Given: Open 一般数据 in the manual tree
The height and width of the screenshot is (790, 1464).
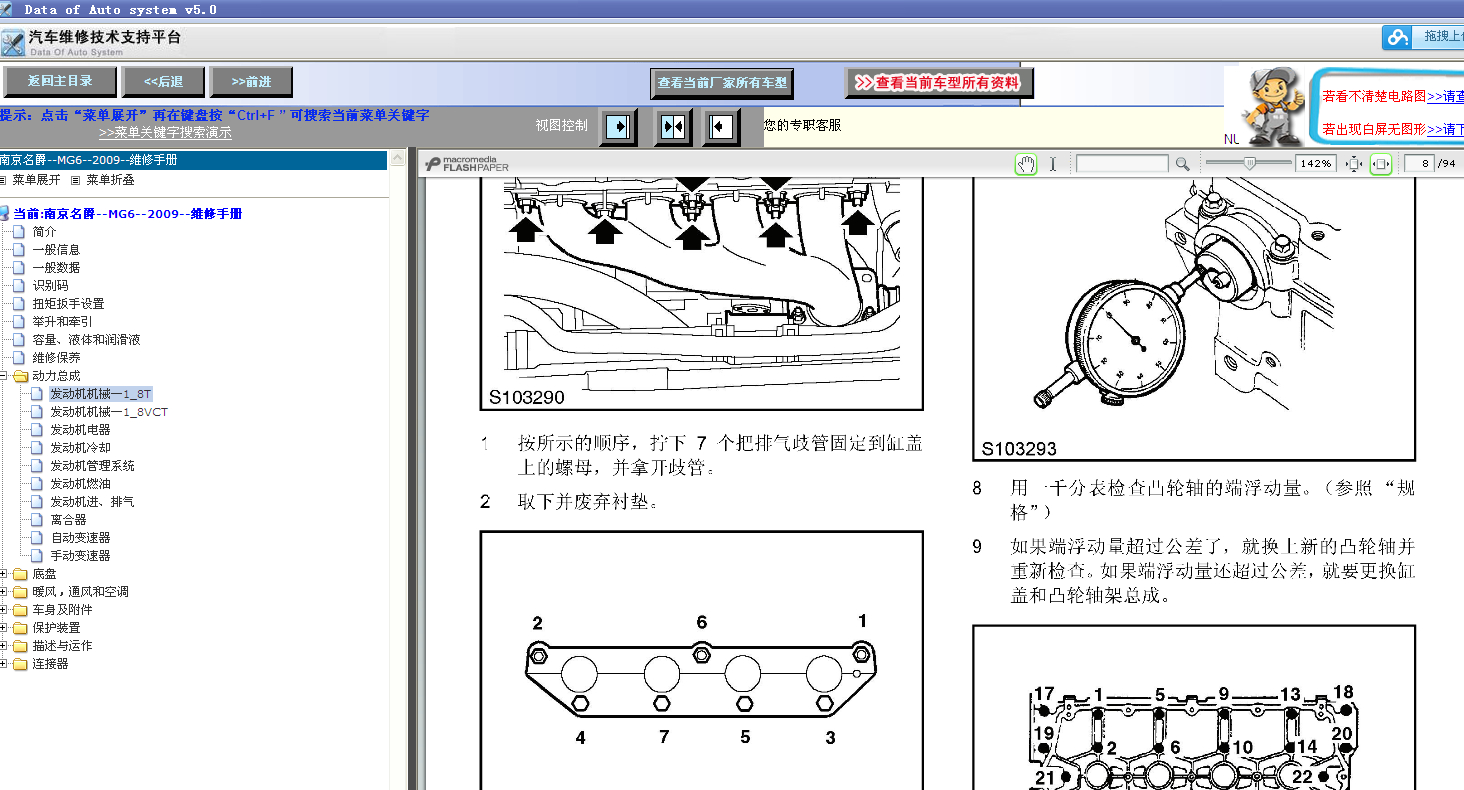Looking at the screenshot, I should click(x=56, y=268).
